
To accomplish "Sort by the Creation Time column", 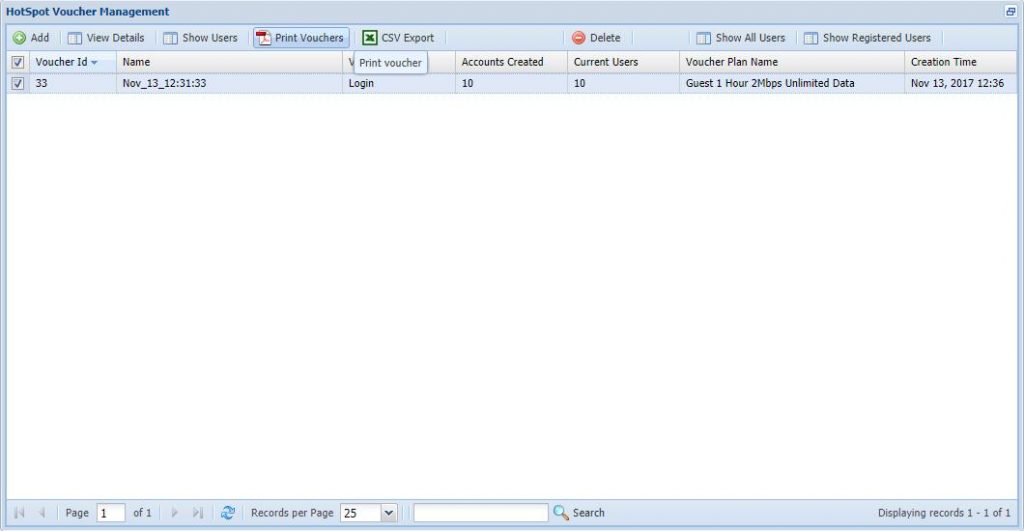I will tap(943, 62).
